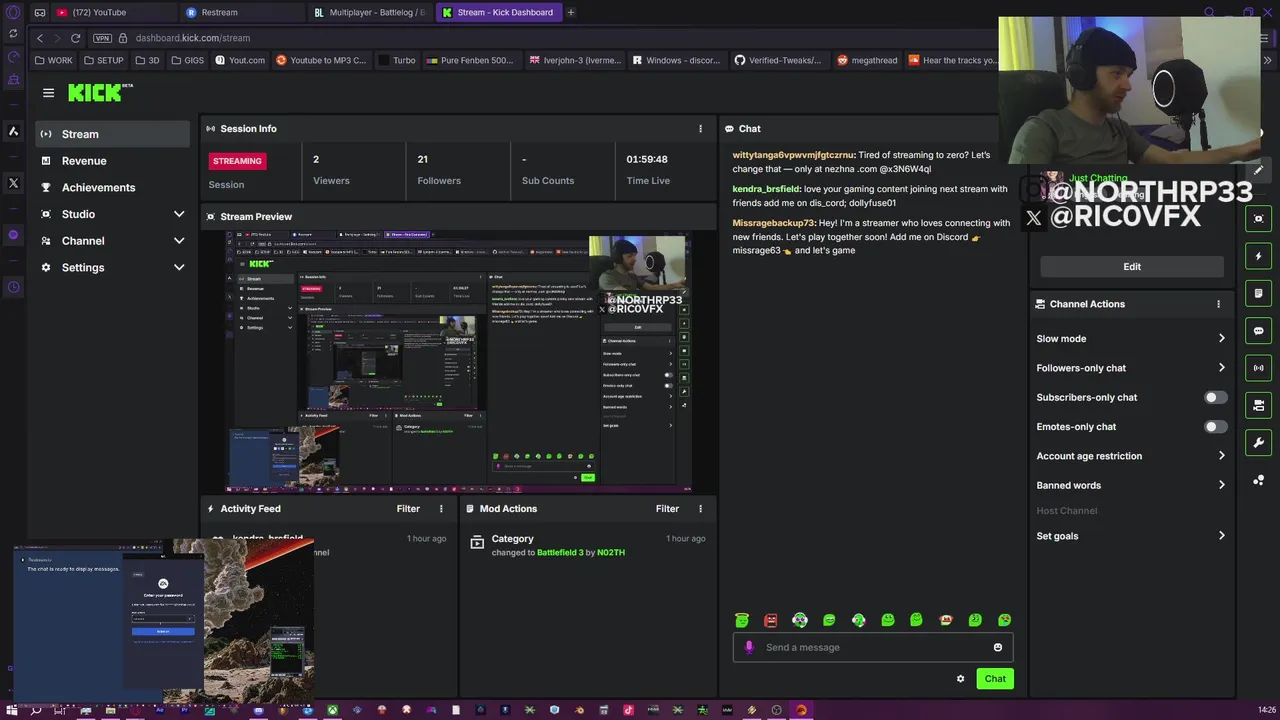Insert the red angry block emote
The image size is (1280, 720).
[770, 620]
